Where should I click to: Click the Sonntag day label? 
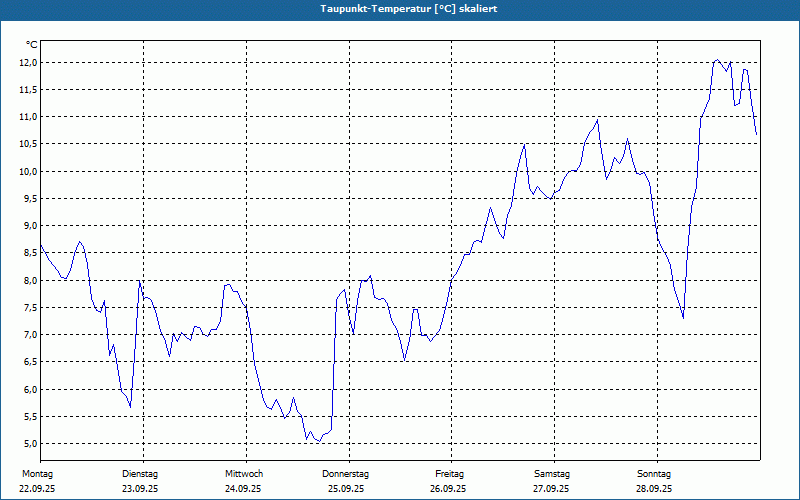pyautogui.click(x=654, y=474)
